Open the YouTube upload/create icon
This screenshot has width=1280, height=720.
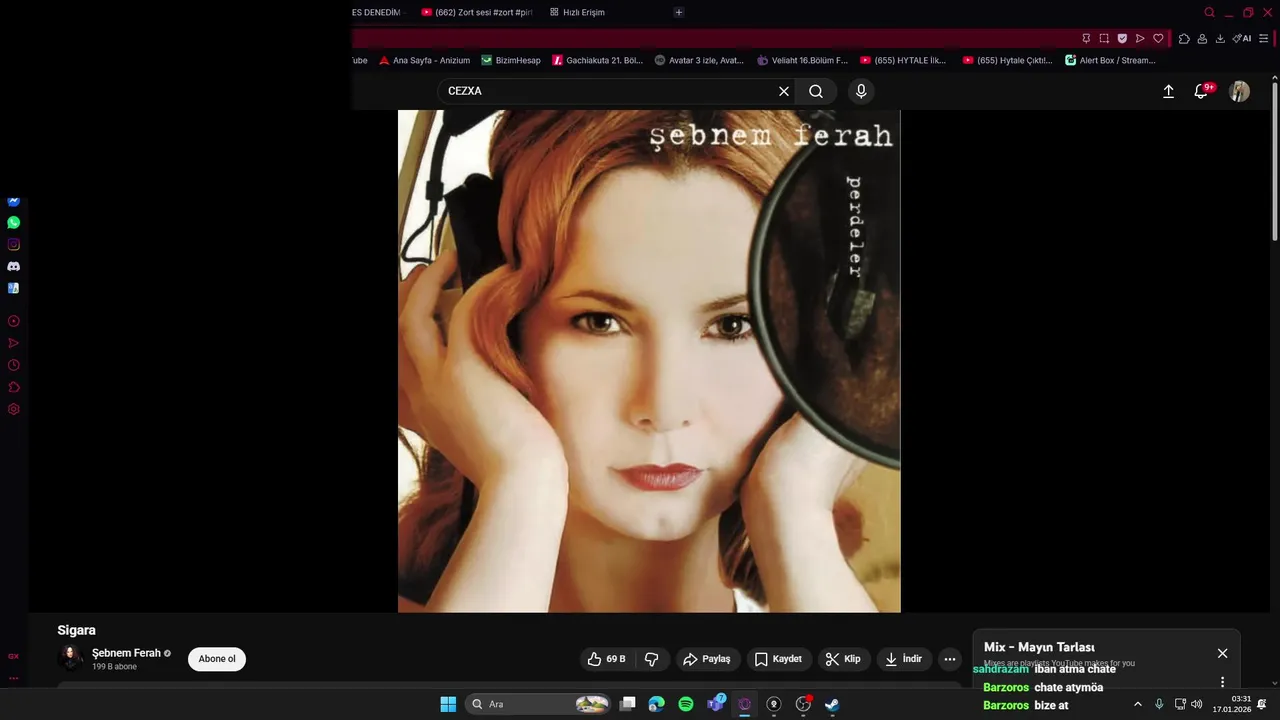(1168, 91)
